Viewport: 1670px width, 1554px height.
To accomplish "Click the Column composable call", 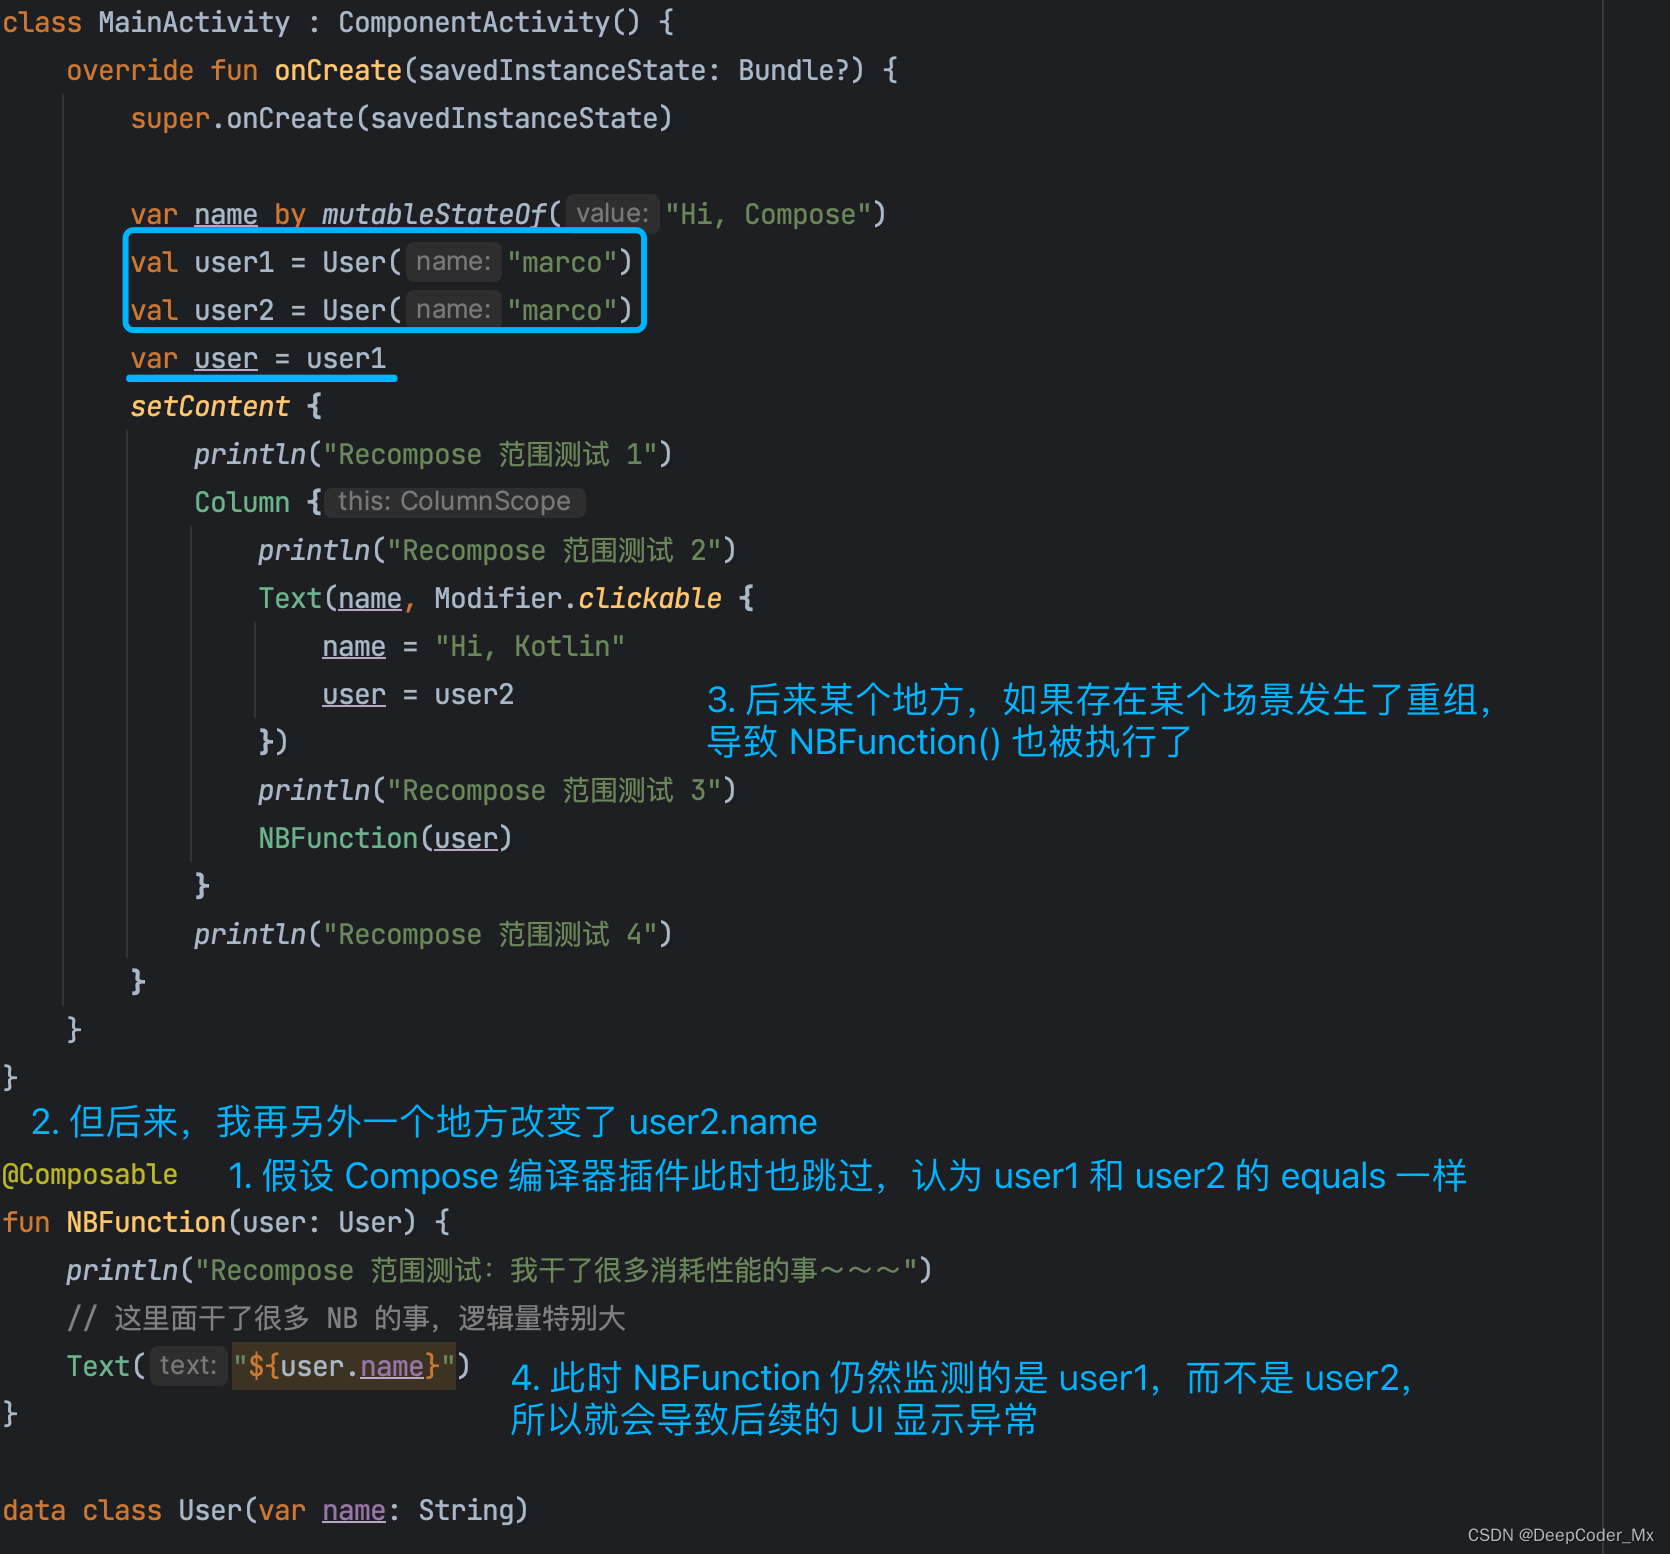I will tap(242, 502).
